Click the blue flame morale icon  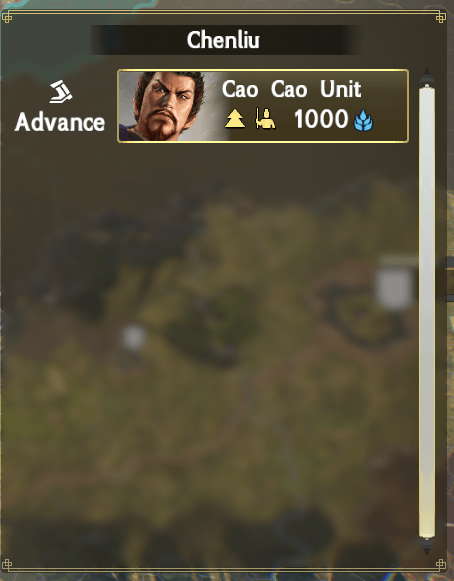tap(363, 120)
